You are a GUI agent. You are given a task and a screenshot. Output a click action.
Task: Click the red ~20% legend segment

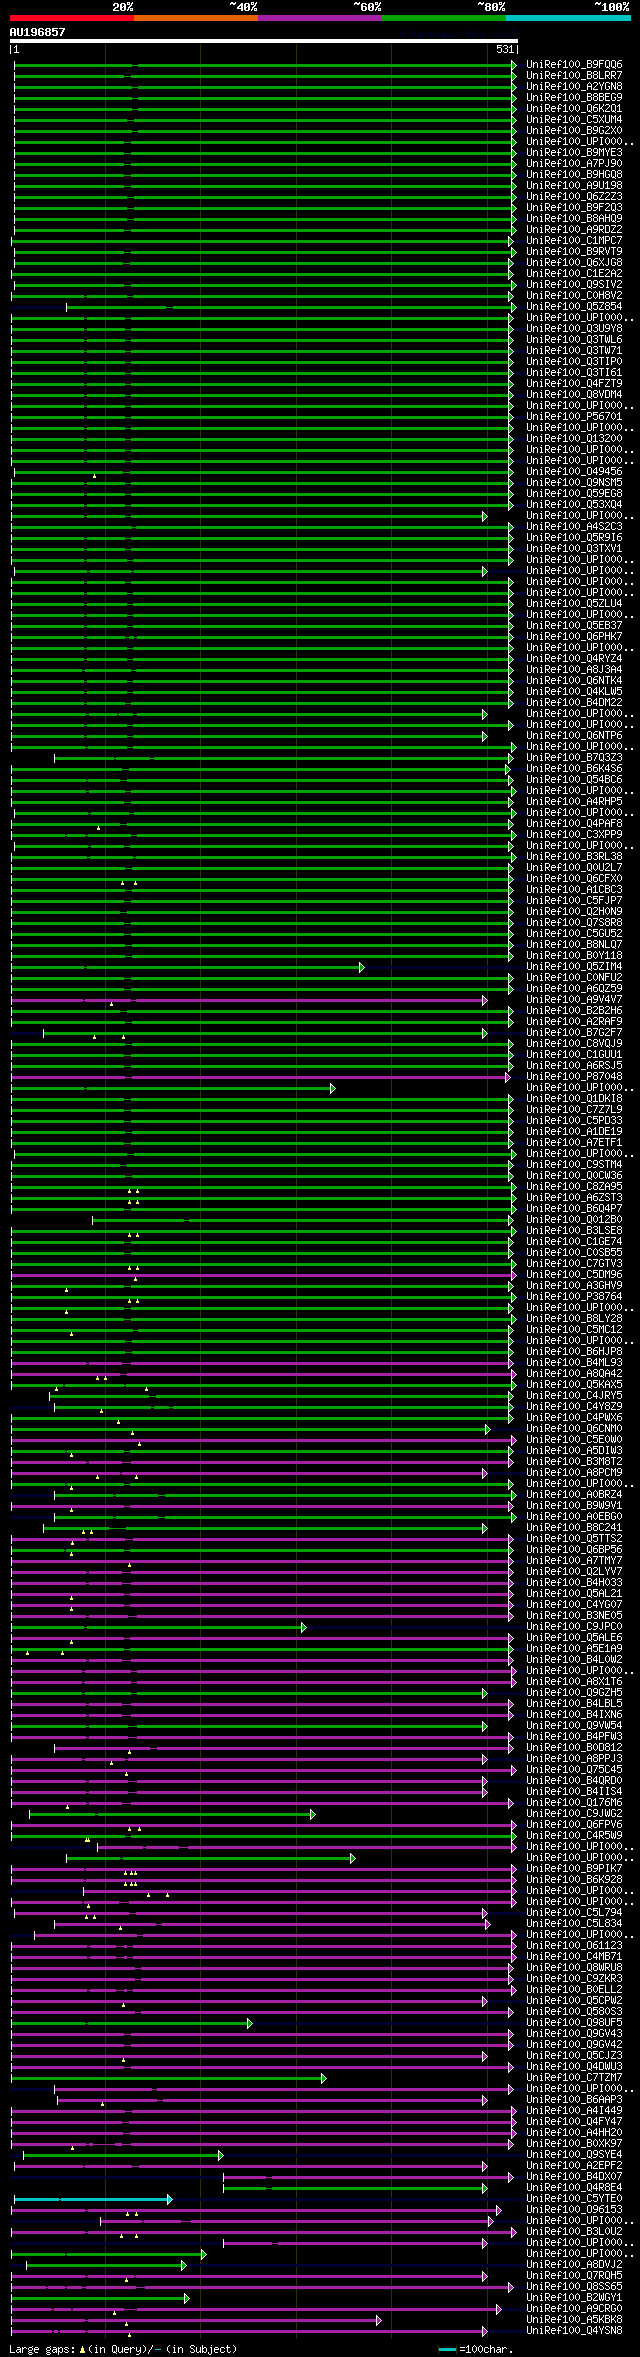pos(72,18)
